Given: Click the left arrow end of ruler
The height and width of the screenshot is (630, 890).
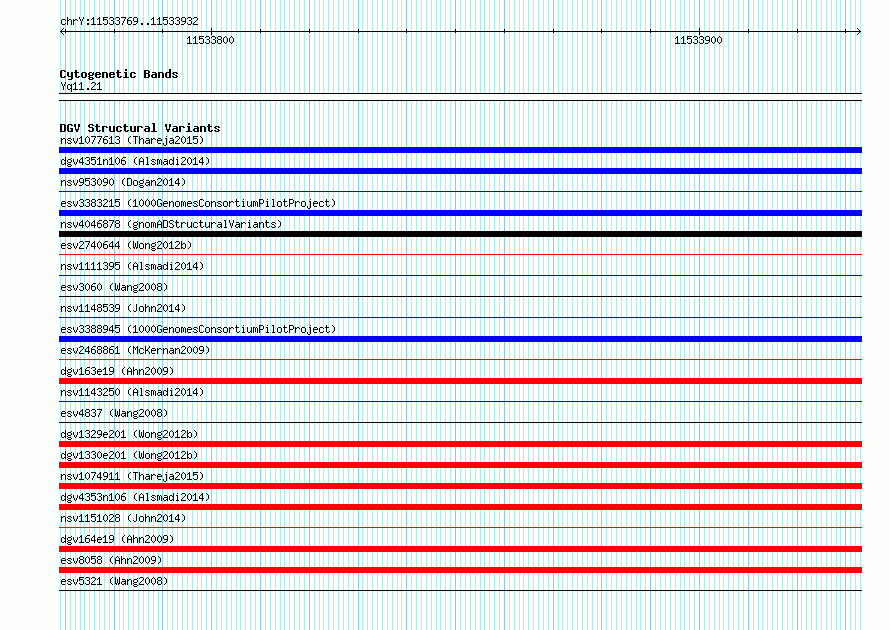Looking at the screenshot, I should pyautogui.click(x=63, y=32).
